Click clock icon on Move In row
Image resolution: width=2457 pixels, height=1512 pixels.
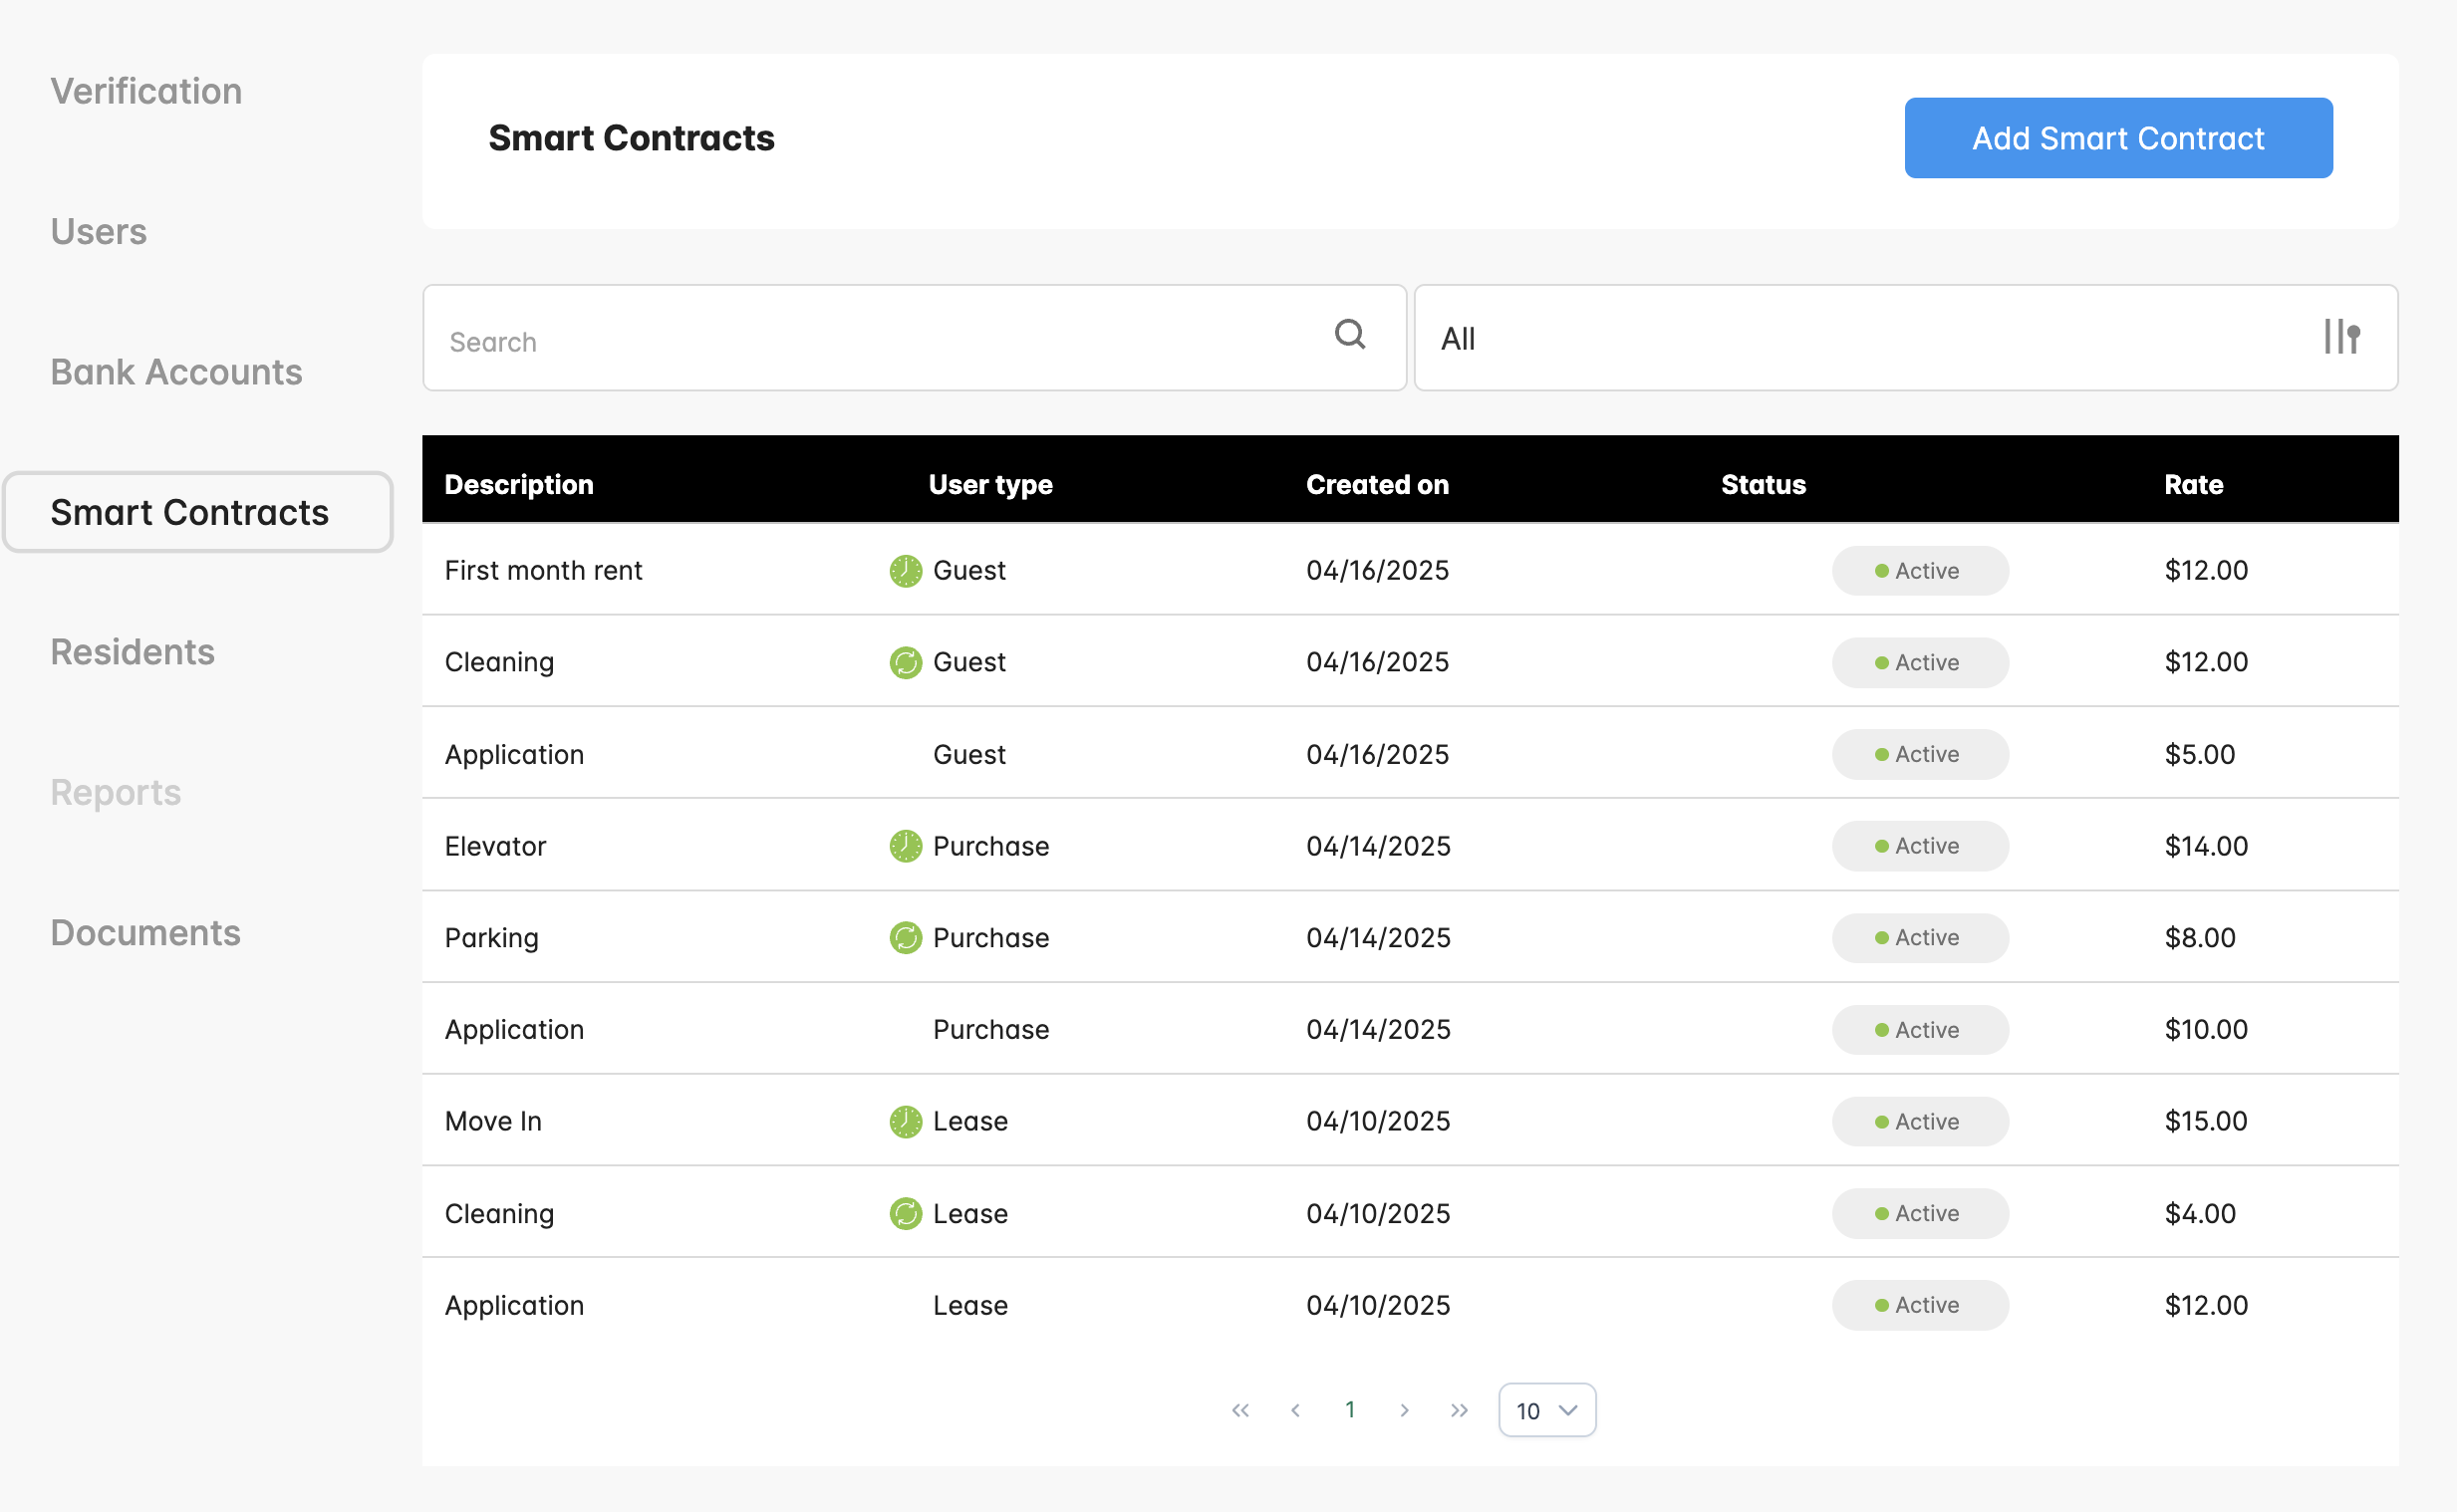[905, 1122]
